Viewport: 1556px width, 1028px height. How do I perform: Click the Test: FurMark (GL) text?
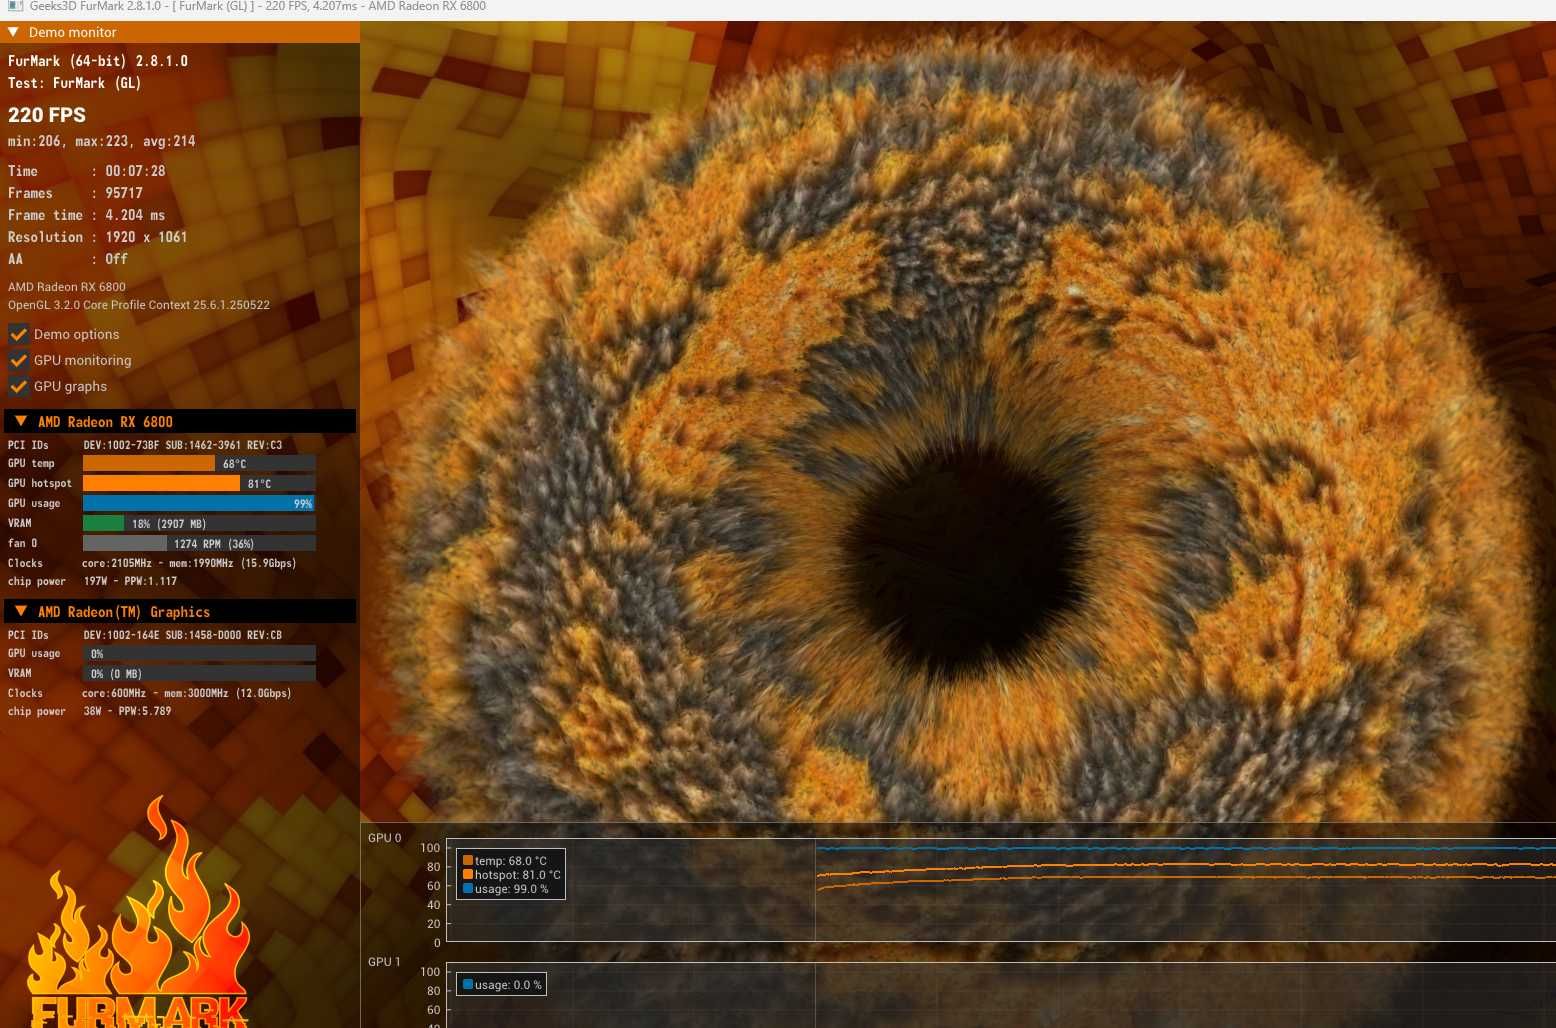pos(75,83)
